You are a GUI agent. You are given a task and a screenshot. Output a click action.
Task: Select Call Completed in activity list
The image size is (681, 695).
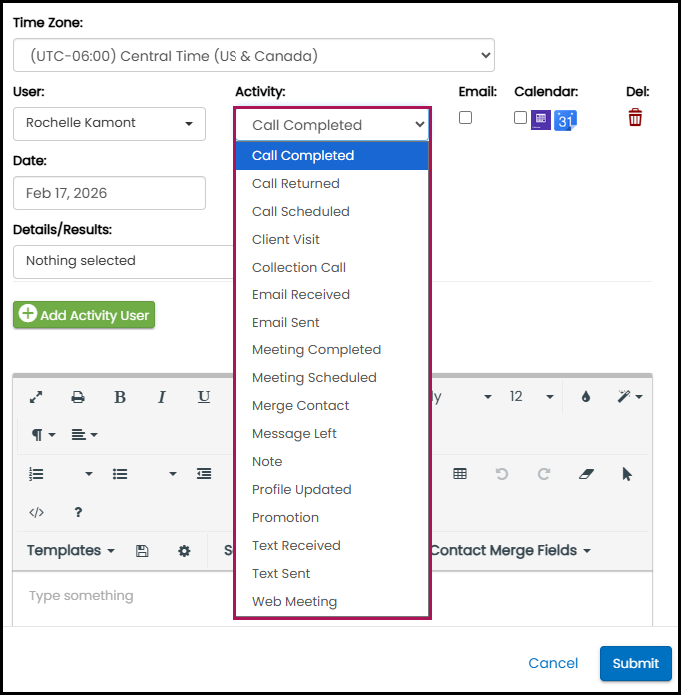coord(332,156)
